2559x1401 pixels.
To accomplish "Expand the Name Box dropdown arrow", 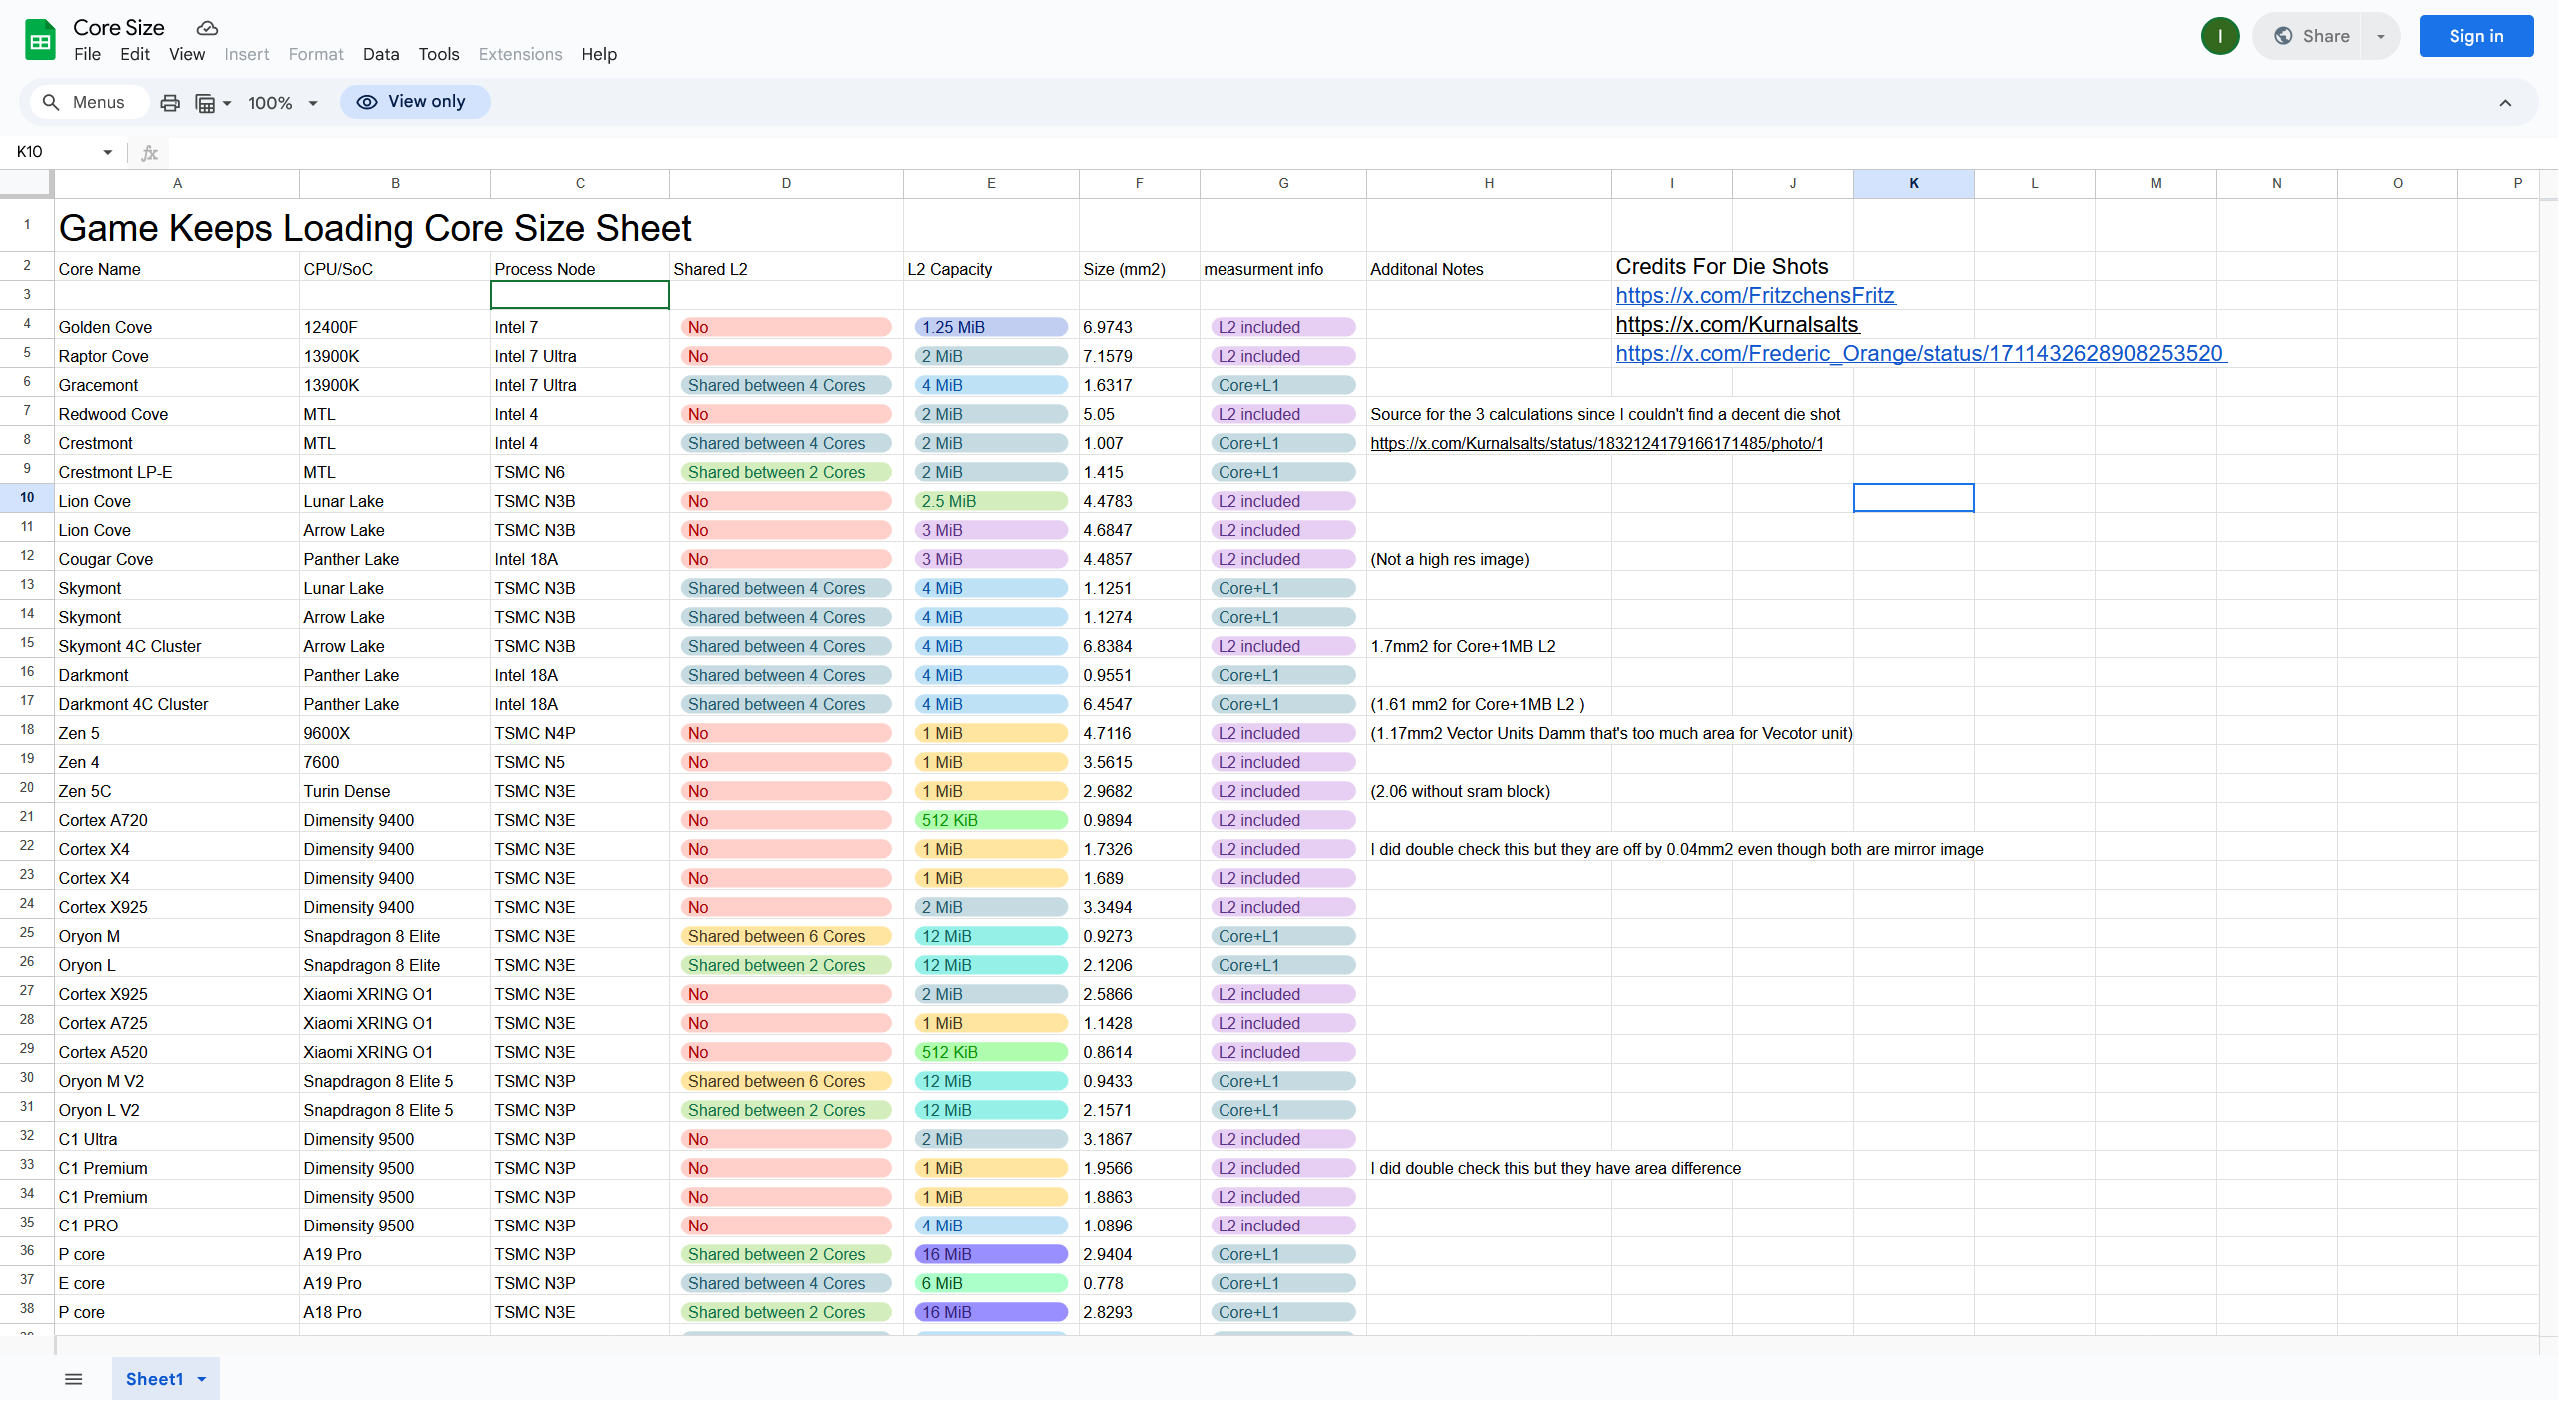I will (x=107, y=152).
